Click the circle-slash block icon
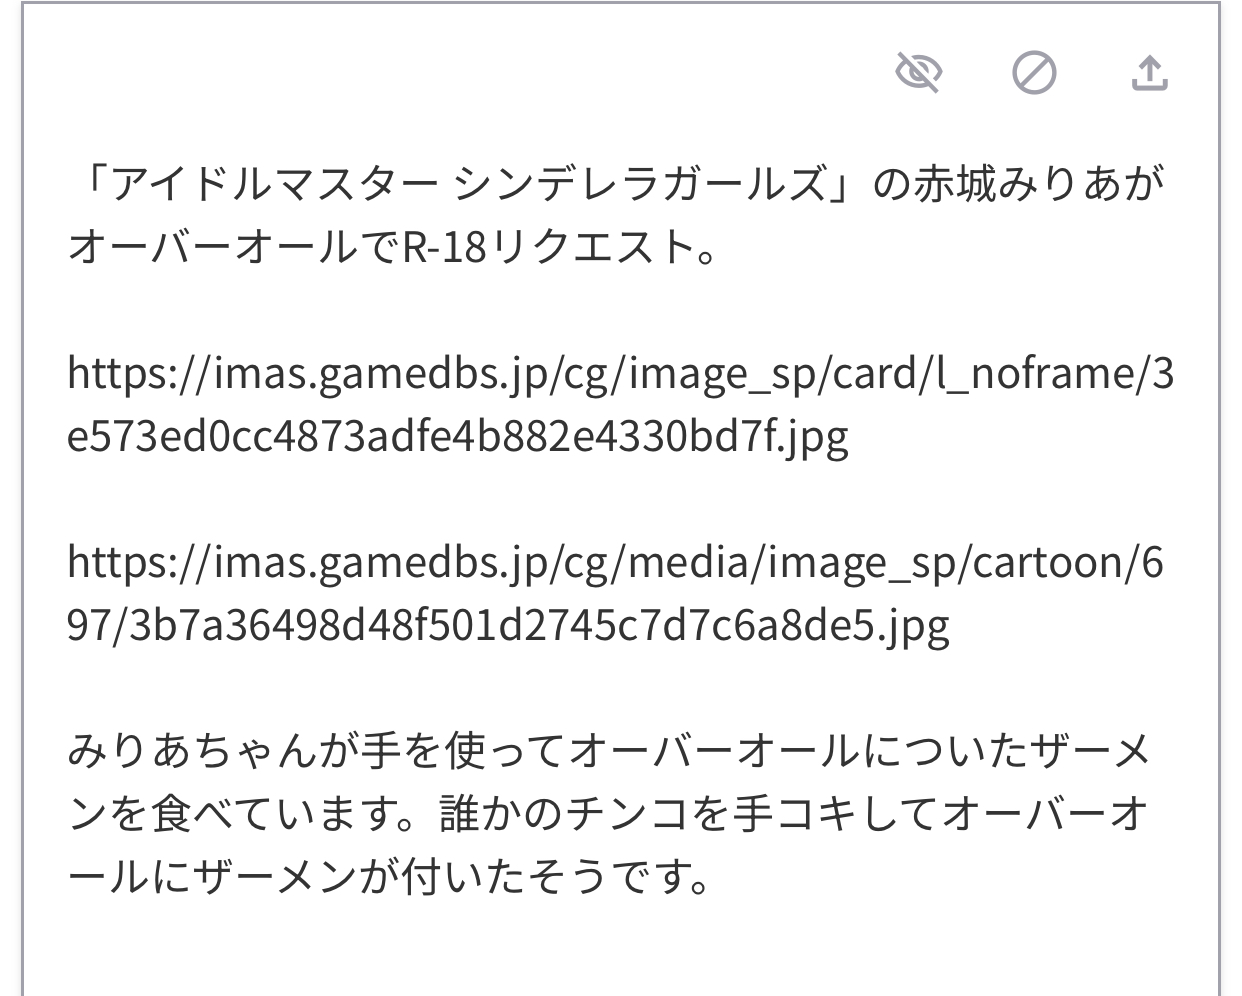The width and height of the screenshot is (1242, 996). tap(1034, 73)
